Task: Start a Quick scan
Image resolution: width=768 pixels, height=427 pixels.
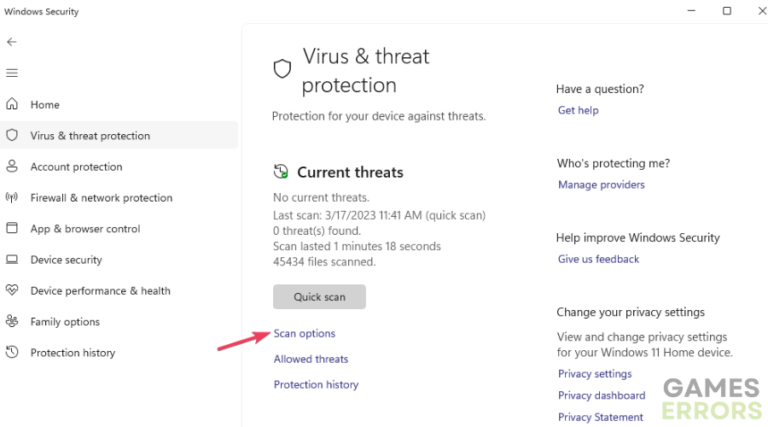Action: pos(319,297)
